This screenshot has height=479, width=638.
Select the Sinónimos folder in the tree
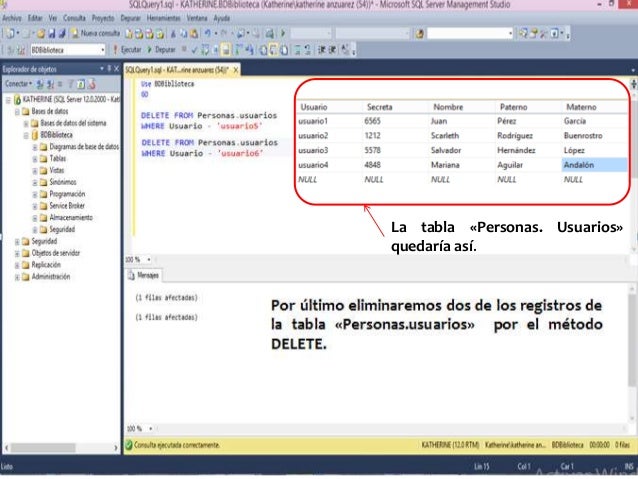(63, 182)
